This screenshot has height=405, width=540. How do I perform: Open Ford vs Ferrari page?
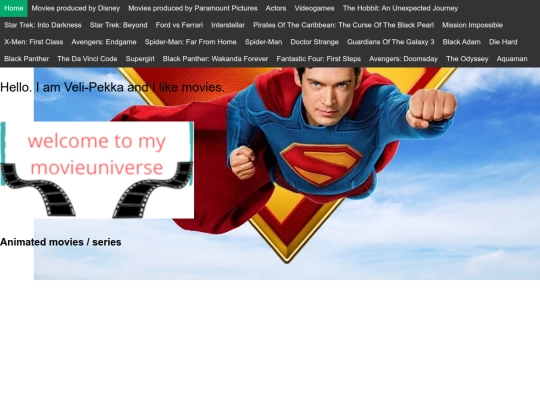[x=179, y=25]
